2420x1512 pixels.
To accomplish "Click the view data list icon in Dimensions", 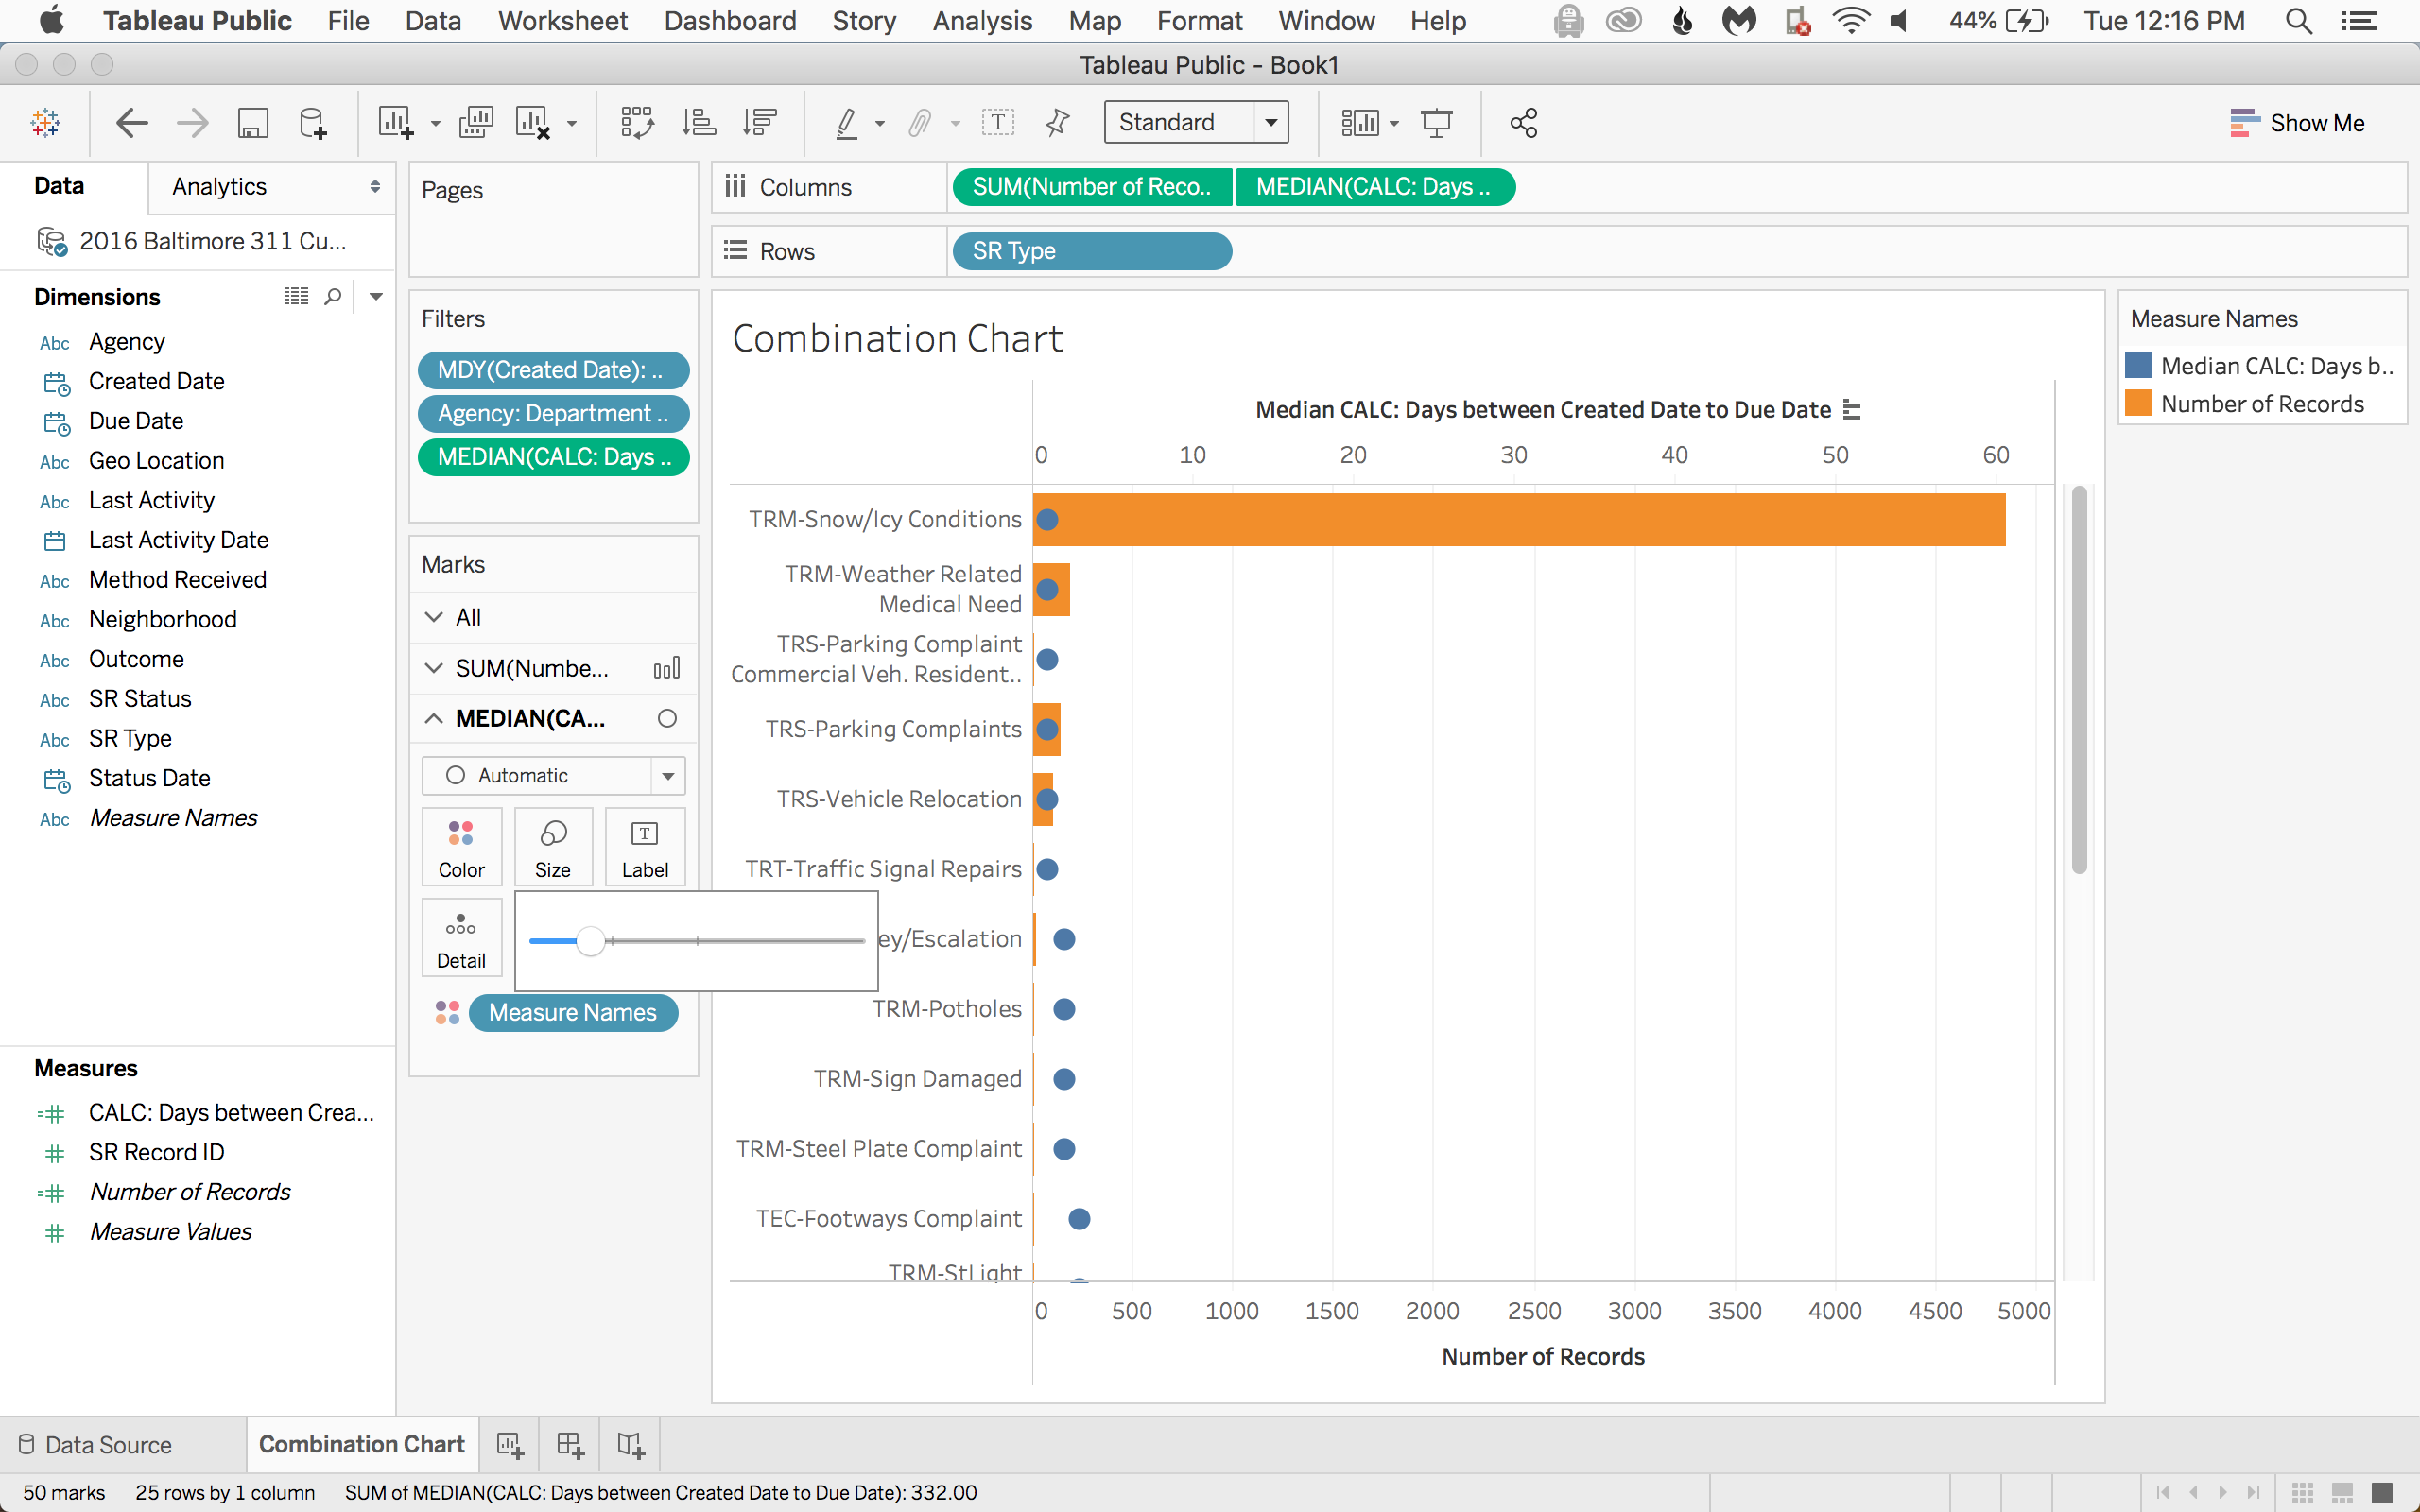I will click(x=297, y=296).
